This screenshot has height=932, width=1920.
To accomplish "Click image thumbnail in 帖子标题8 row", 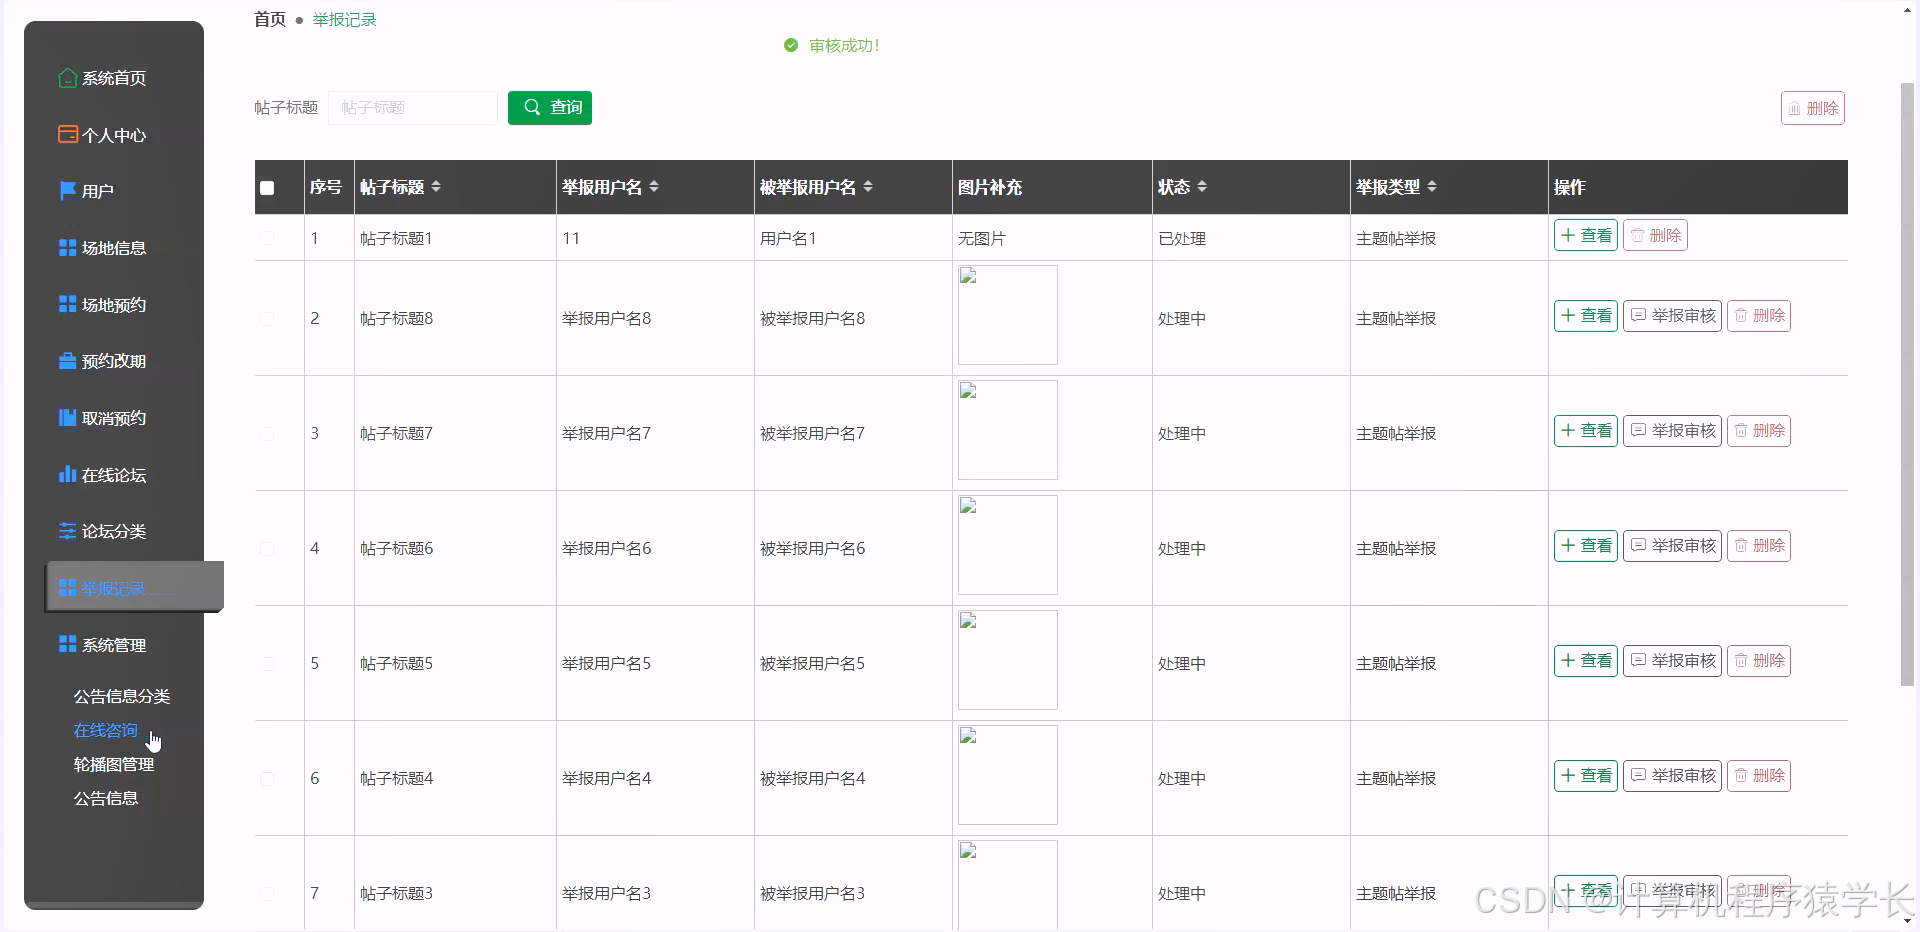I will point(1008,315).
